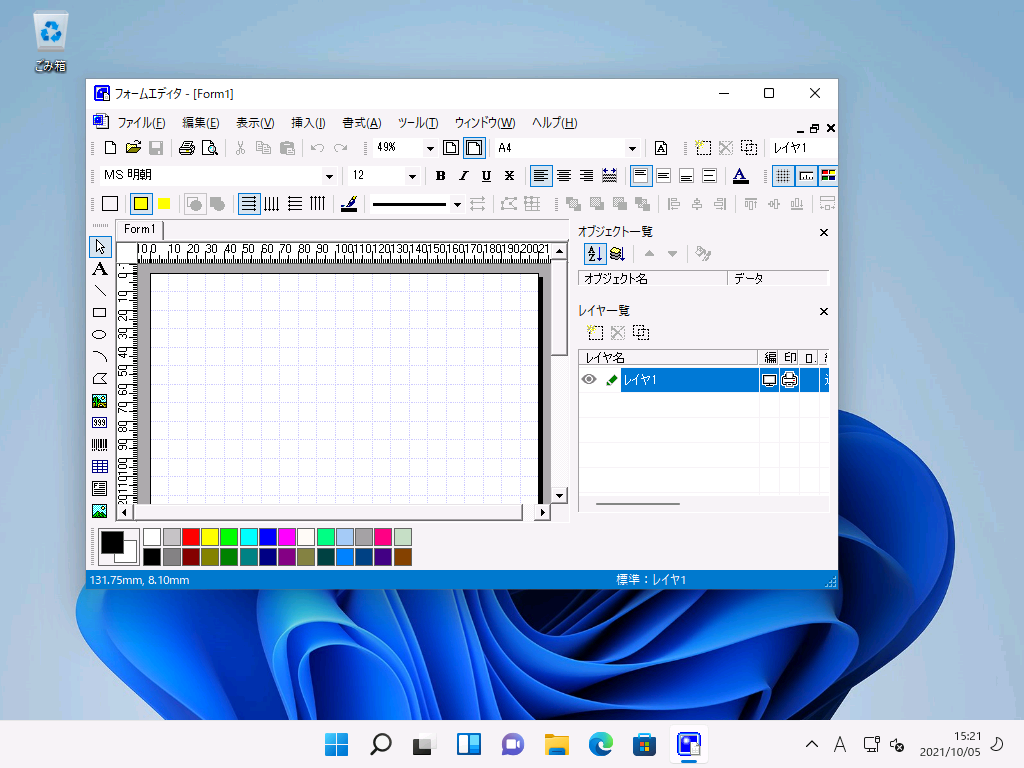Image resolution: width=1024 pixels, height=768 pixels.
Task: Expand the MS 明朝 font dropdown
Action: coord(329,176)
